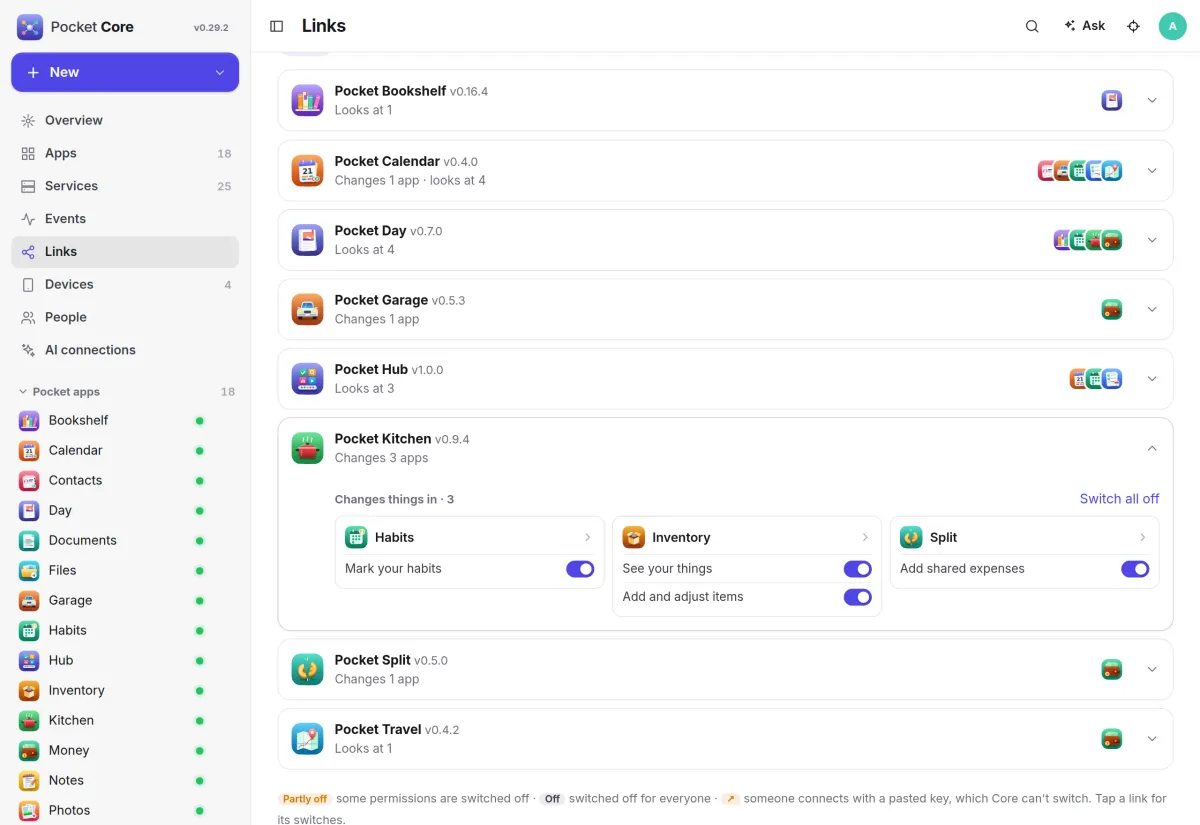
Task: Click the Habits icon in Kitchen card
Action: click(x=356, y=537)
